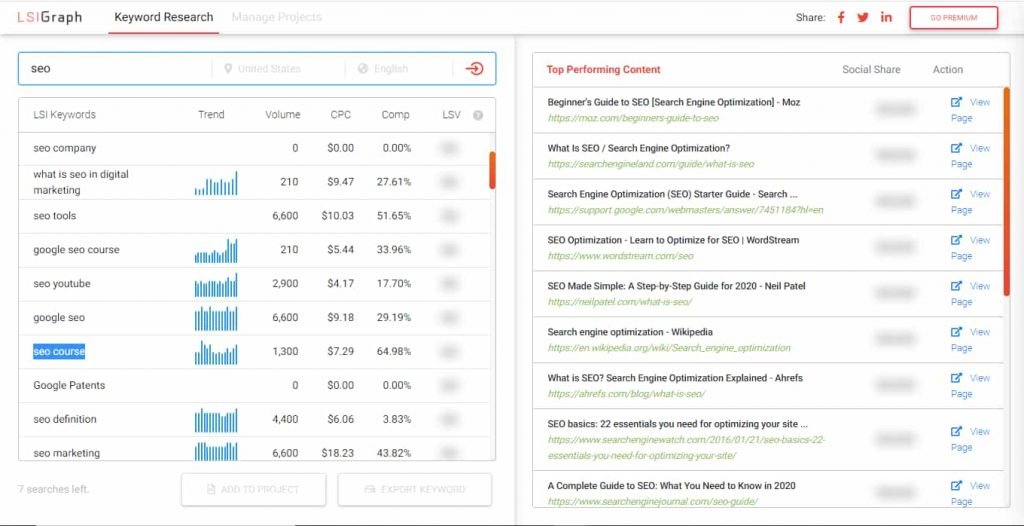Switch to the Keyword Research tab
1024x526 pixels.
[x=164, y=17]
